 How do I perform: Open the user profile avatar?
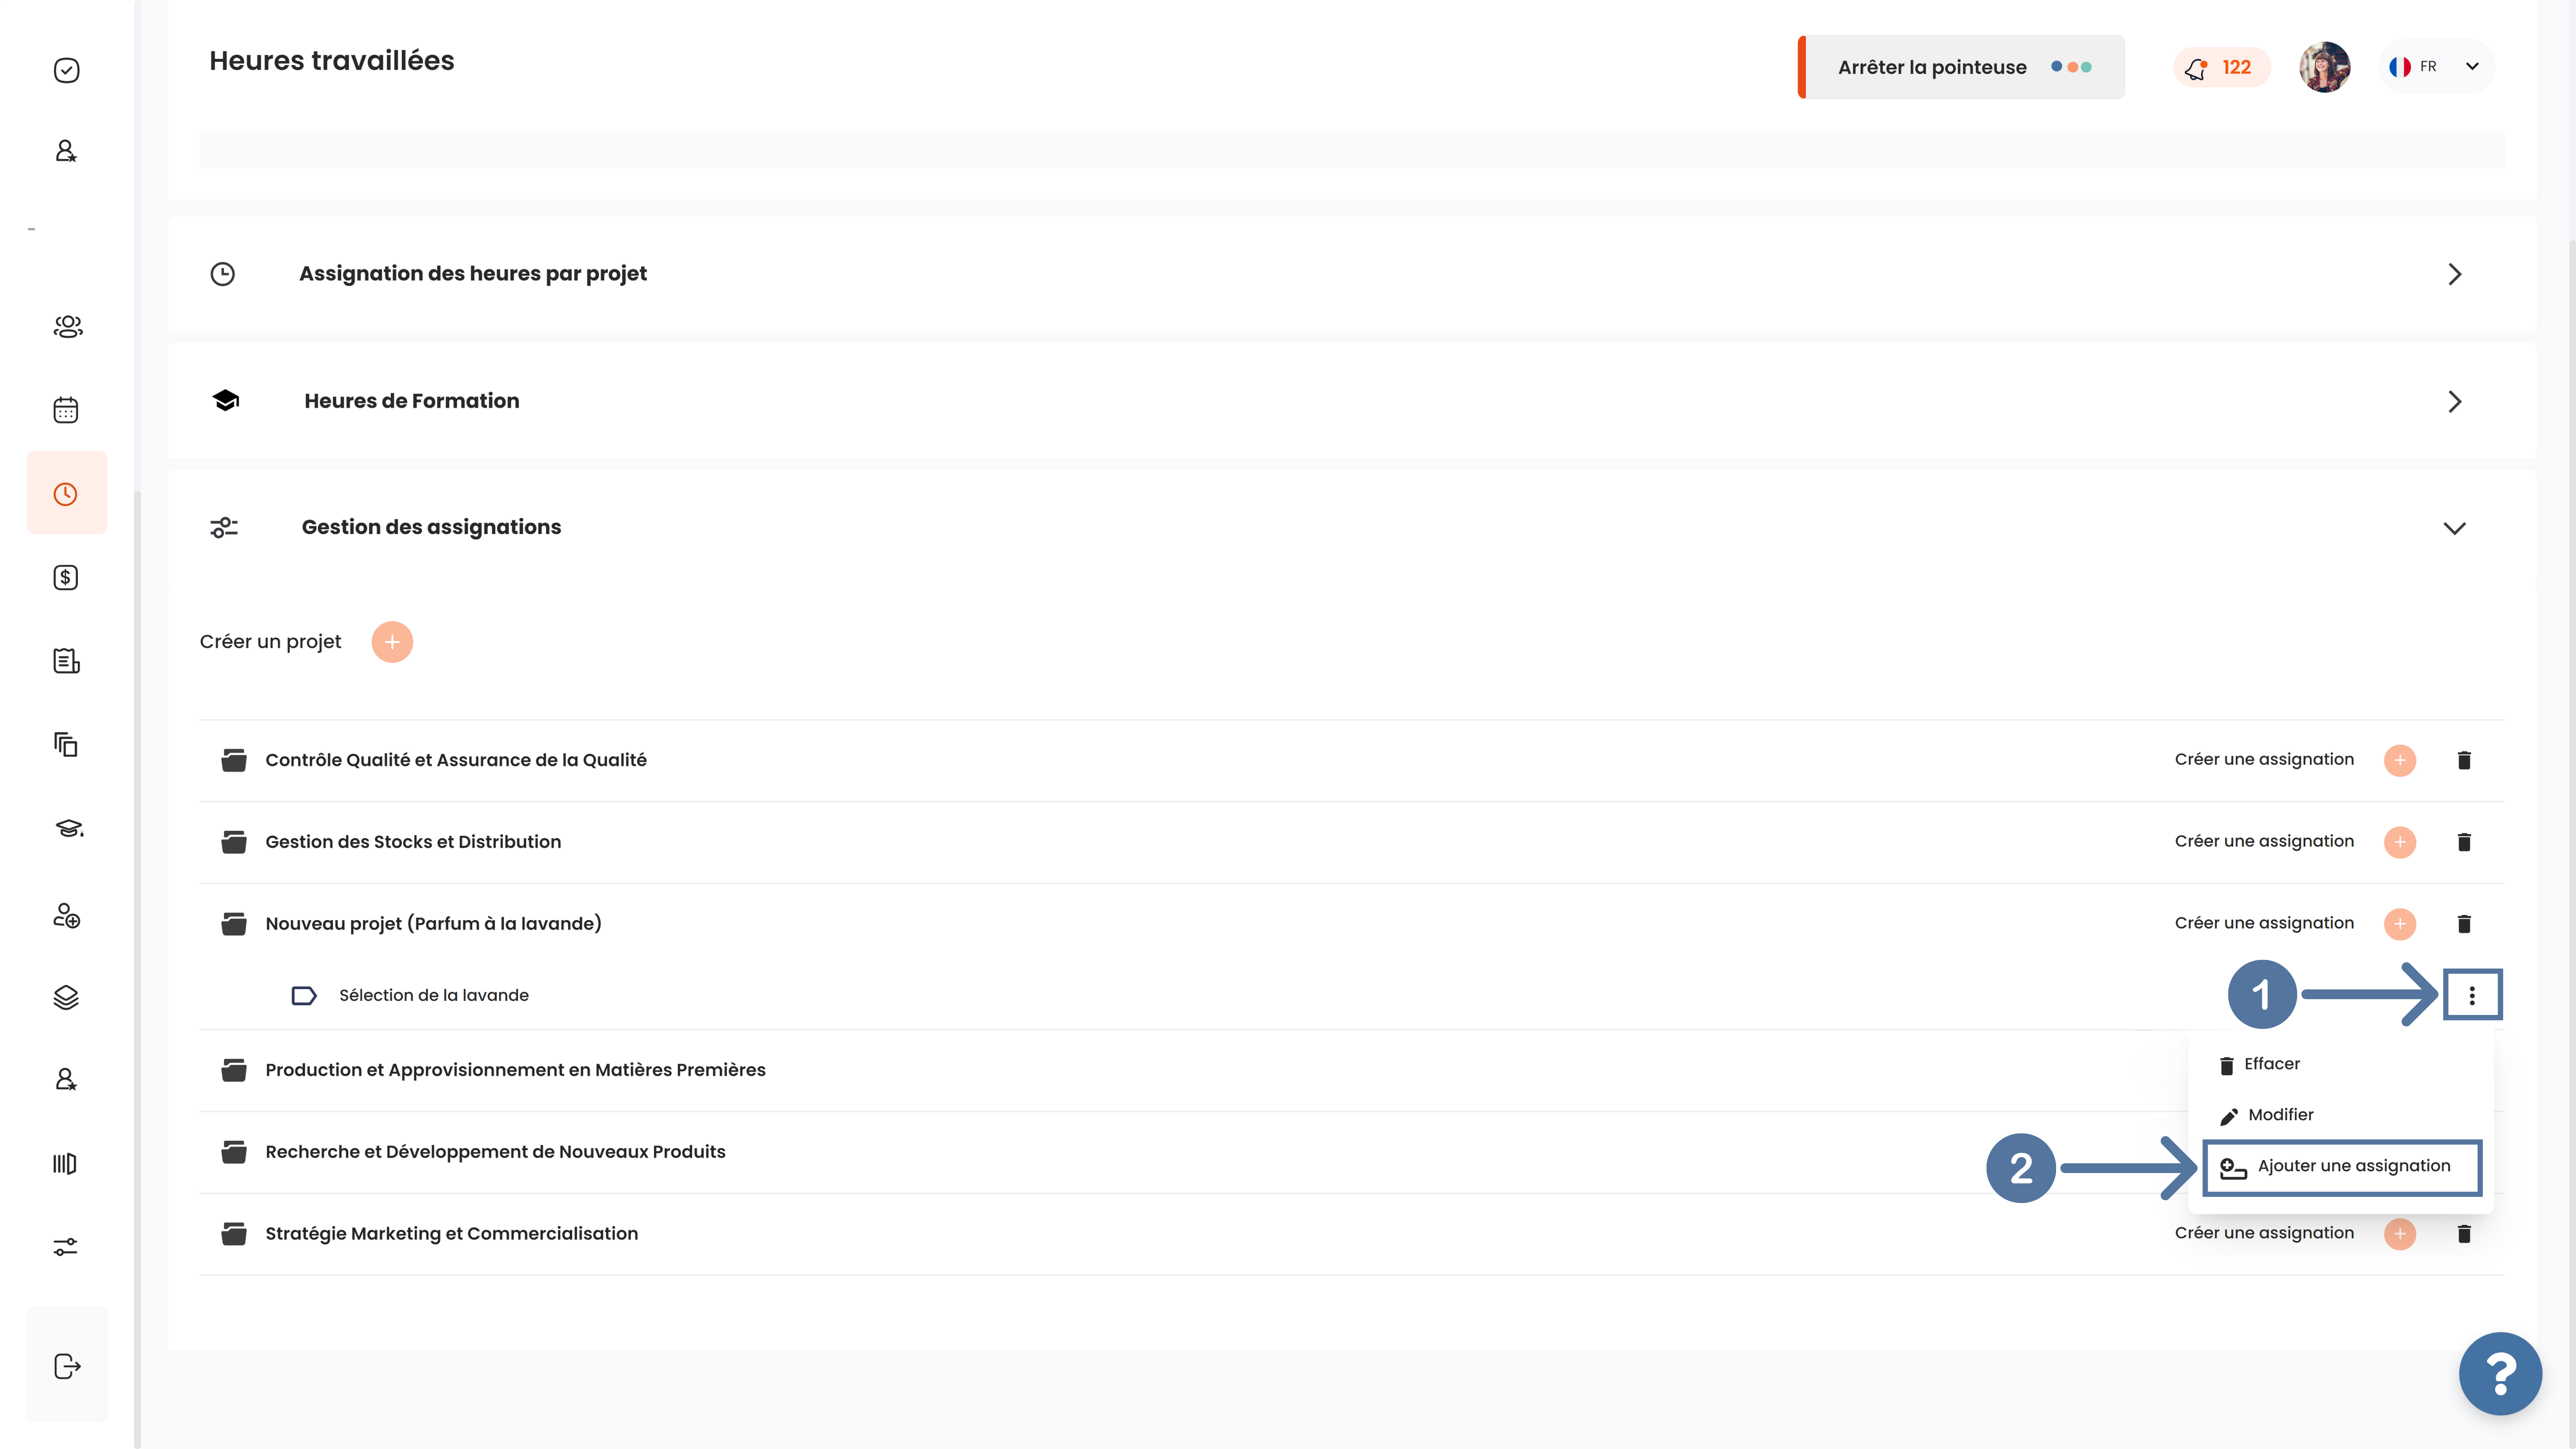pos(2325,67)
